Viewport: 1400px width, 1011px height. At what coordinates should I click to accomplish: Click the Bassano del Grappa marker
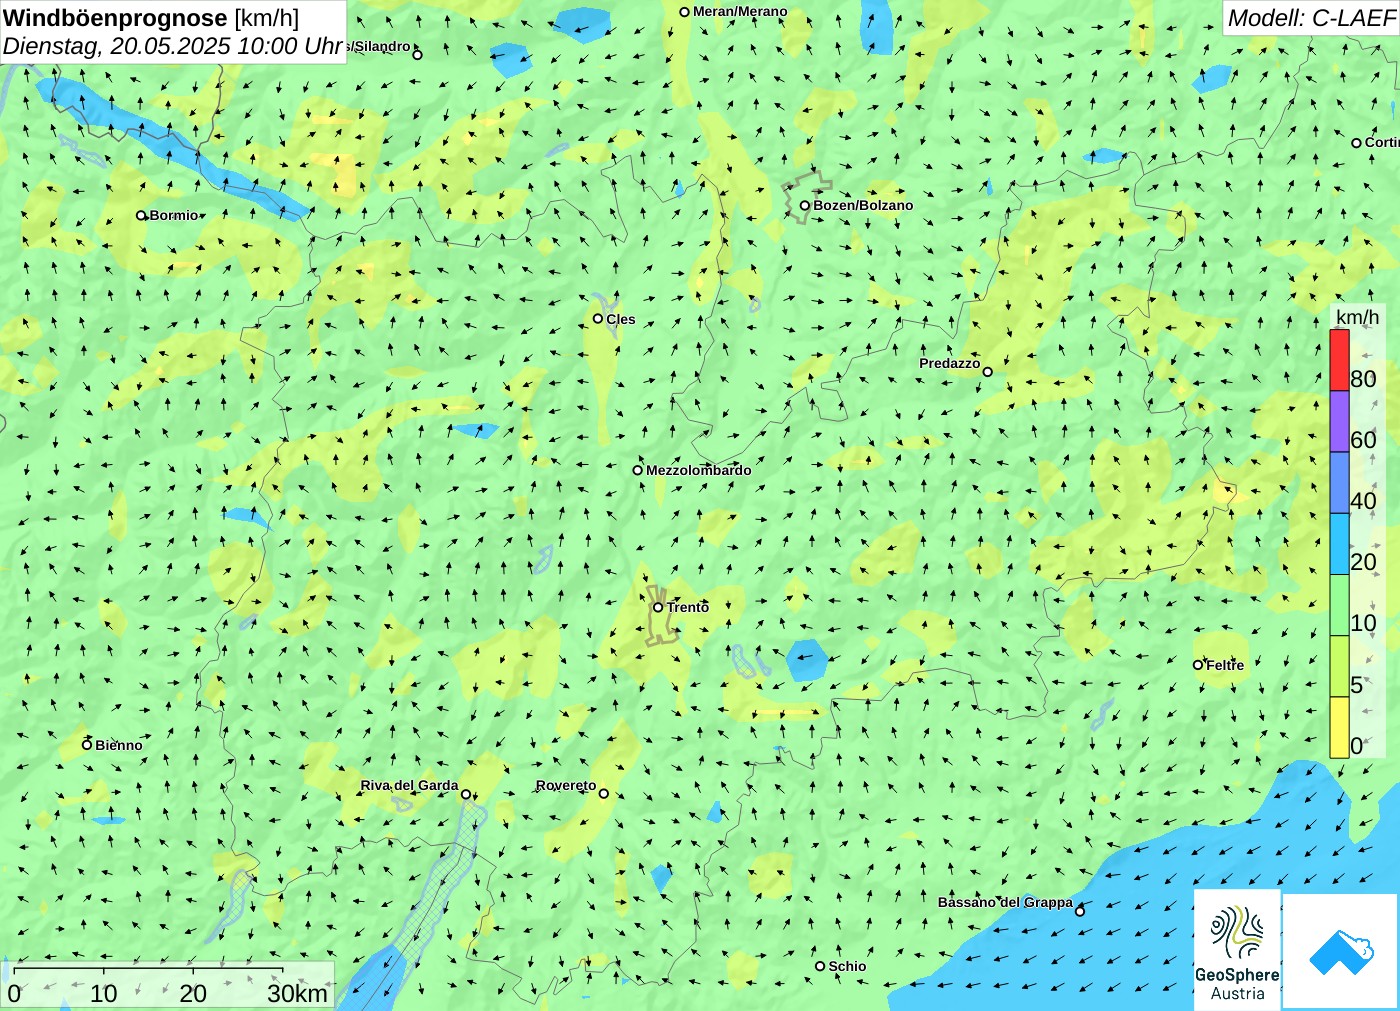coord(1079,911)
